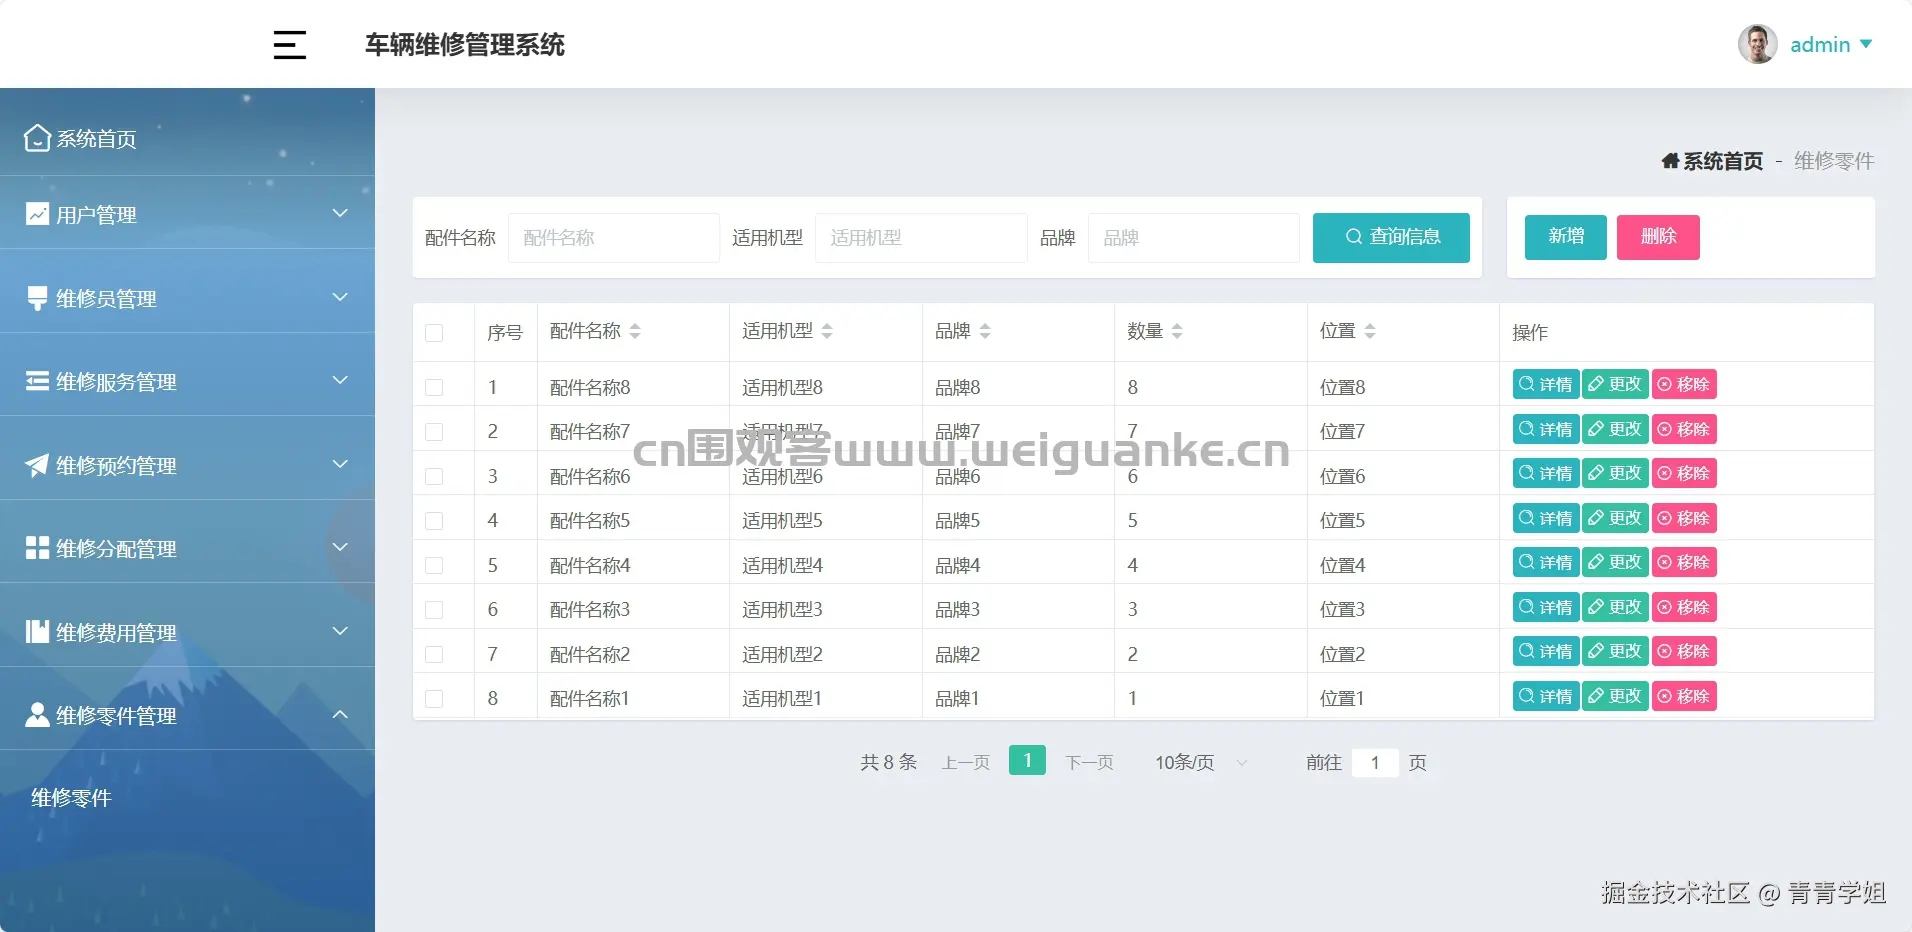Click the admin avatar picture
The image size is (1912, 932).
tap(1757, 44)
